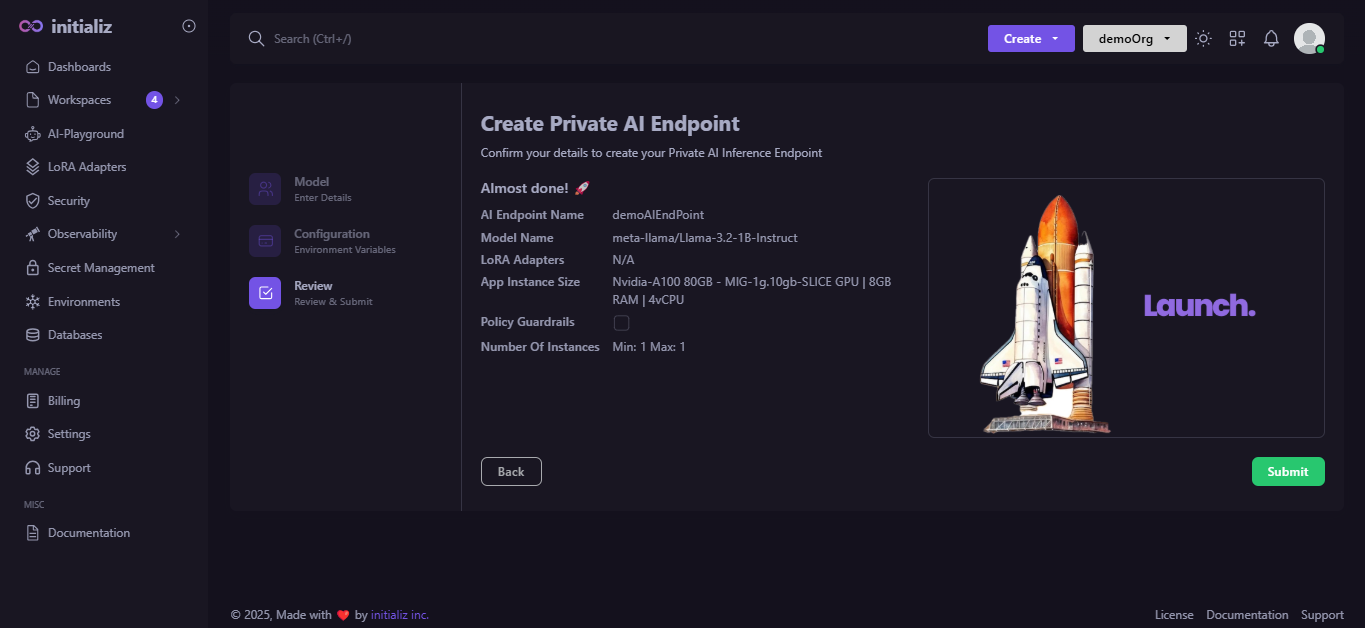Open the notifications bell icon
Image resolution: width=1365 pixels, height=628 pixels.
[x=1271, y=39]
